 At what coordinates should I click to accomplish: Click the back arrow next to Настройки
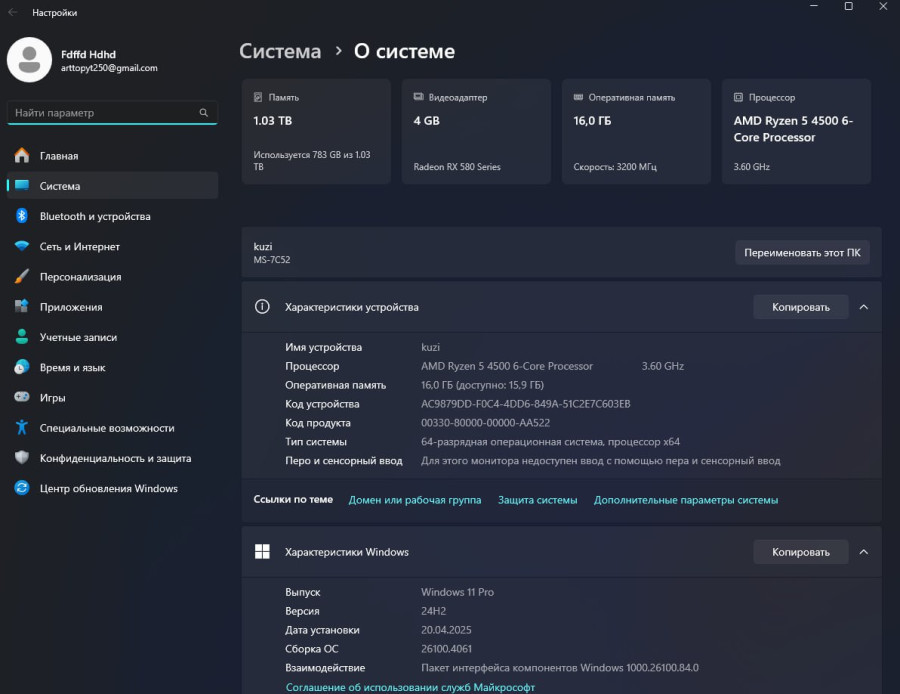coord(13,12)
